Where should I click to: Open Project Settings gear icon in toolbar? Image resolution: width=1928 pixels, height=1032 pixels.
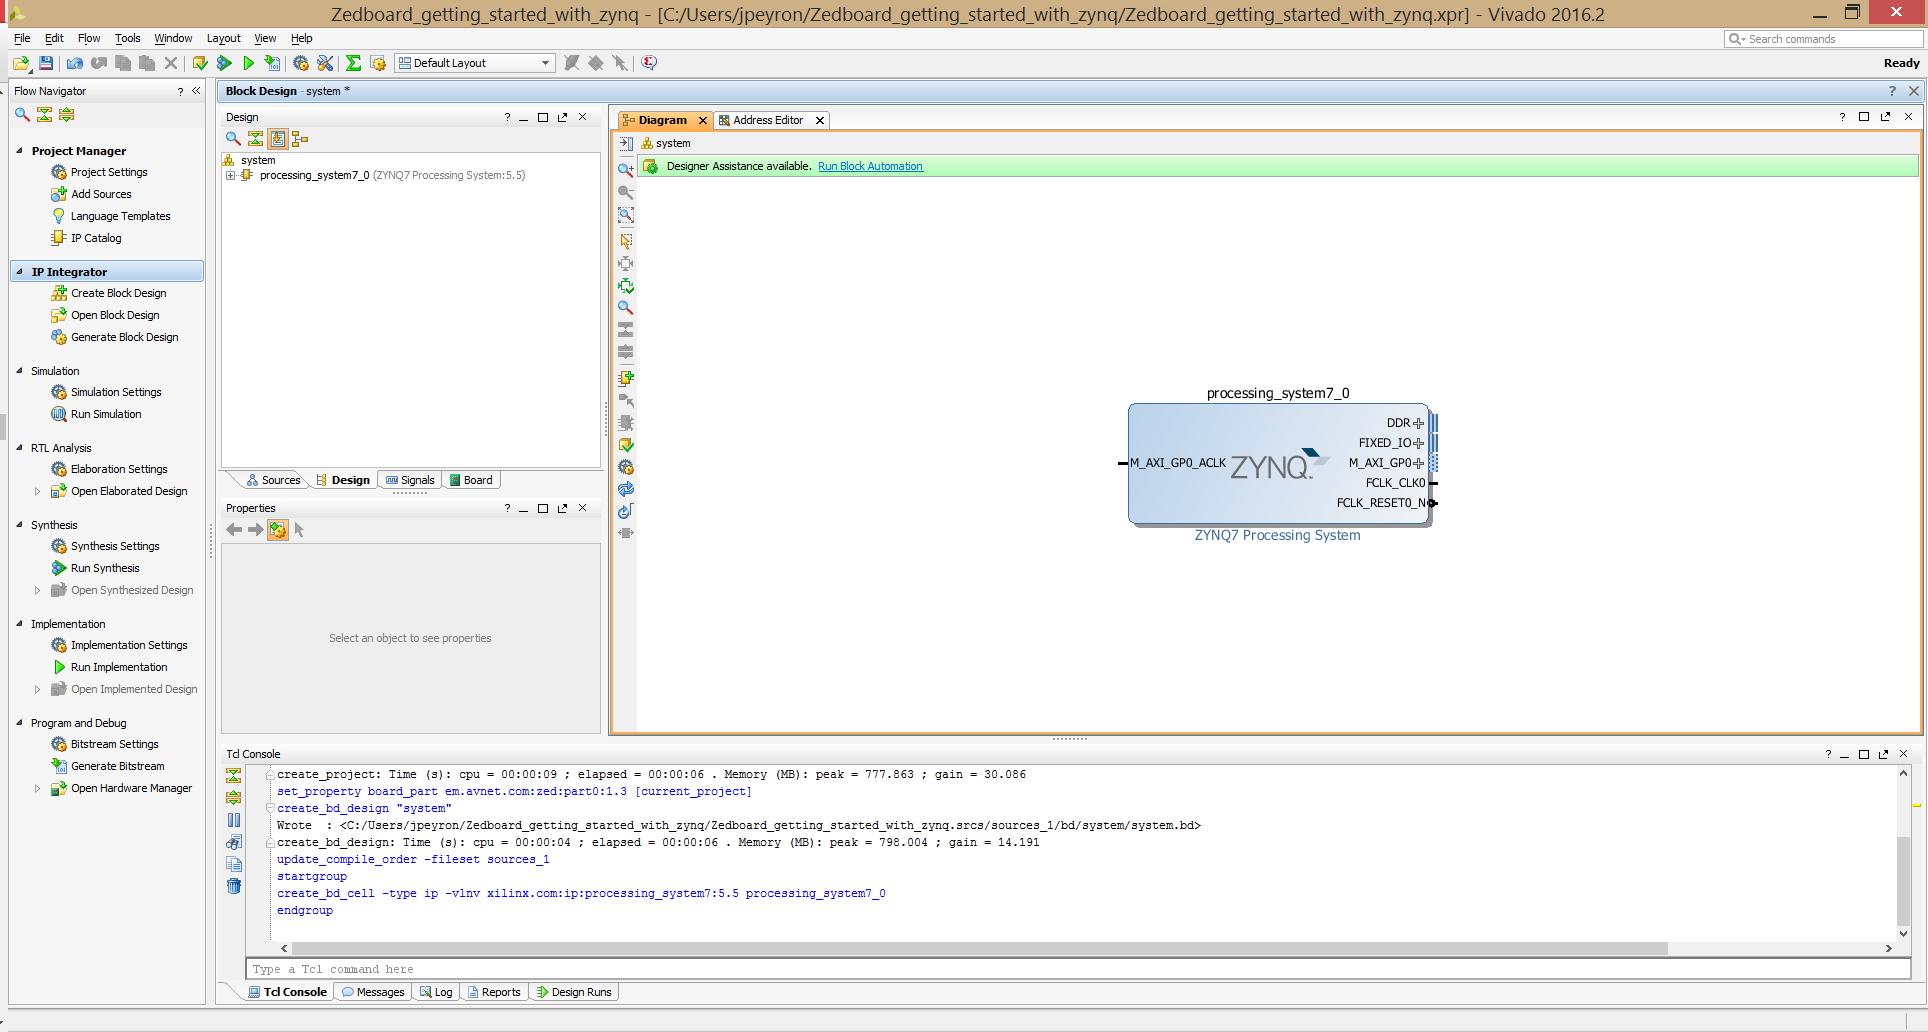(x=301, y=63)
